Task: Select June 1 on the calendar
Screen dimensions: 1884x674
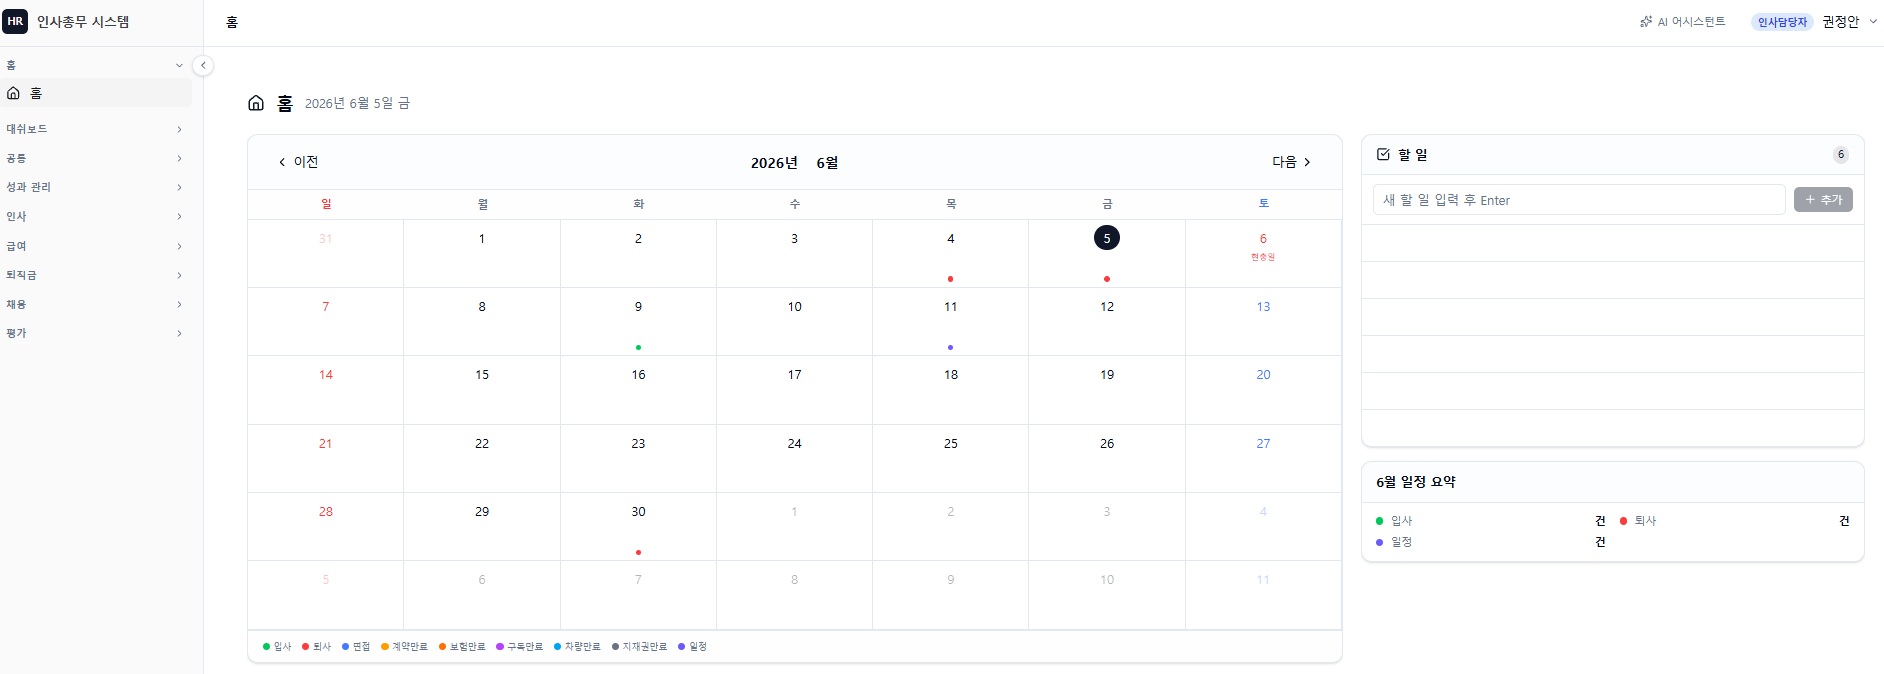Action: click(x=482, y=254)
